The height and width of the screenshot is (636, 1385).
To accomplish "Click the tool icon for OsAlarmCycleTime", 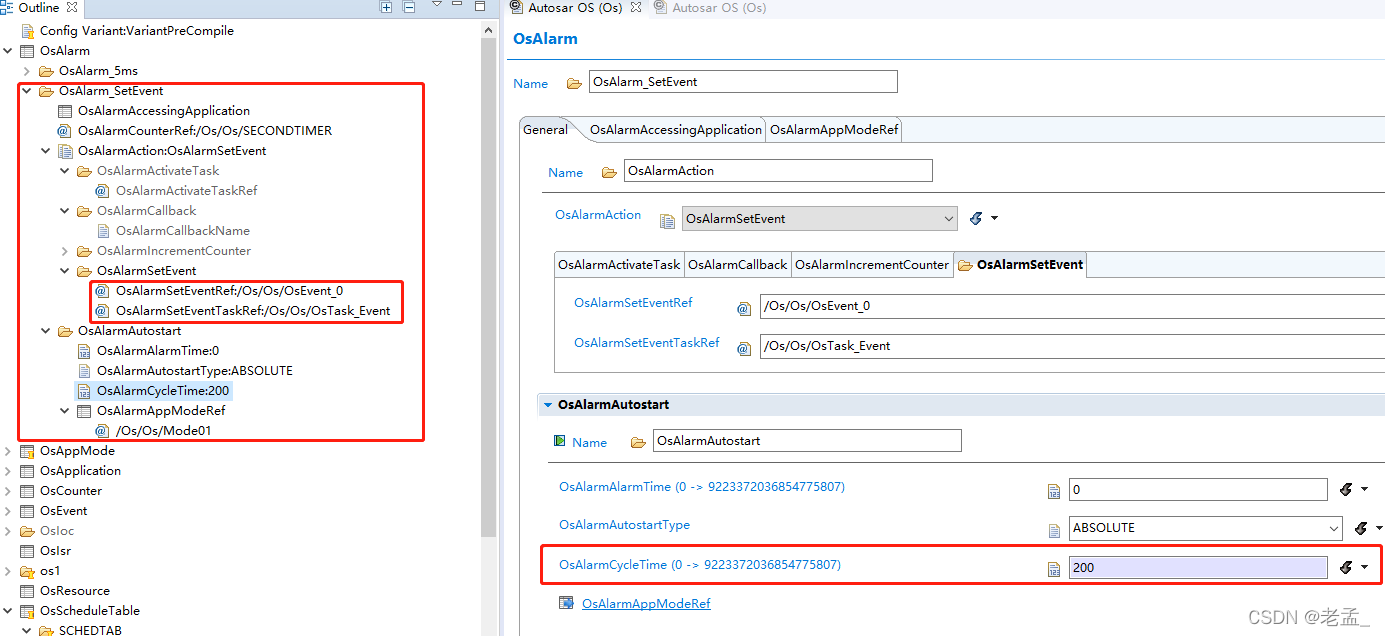I will pyautogui.click(x=1346, y=567).
